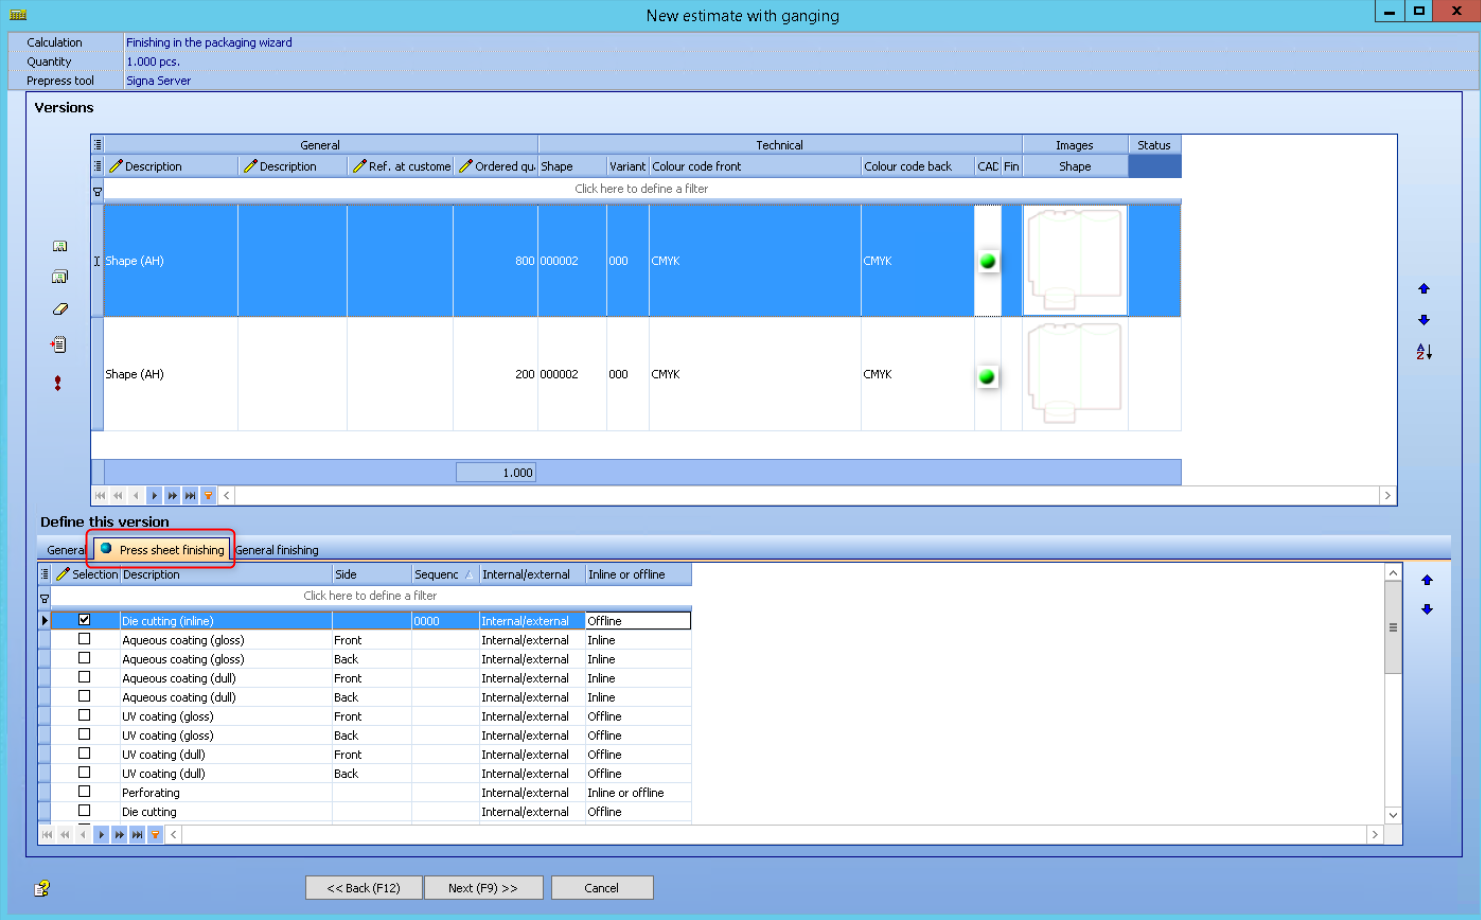Open column chooser menu in versions grid
Image resolution: width=1481 pixels, height=920 pixels.
point(97,166)
